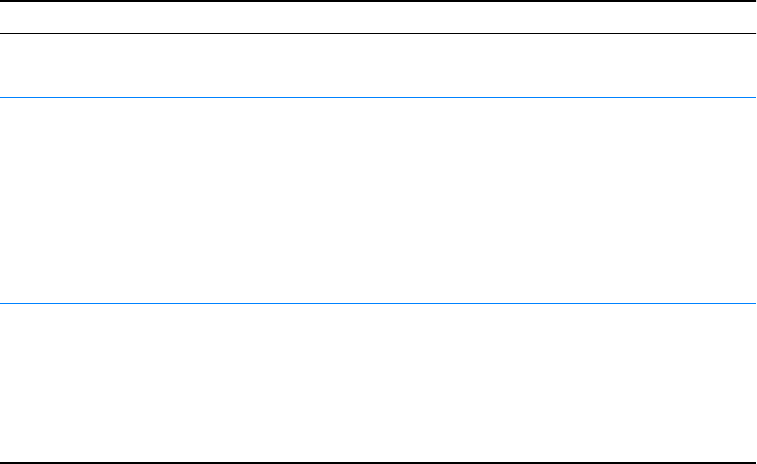Click the thick black top border line
This screenshot has width=757, height=464.
click(378, 2)
